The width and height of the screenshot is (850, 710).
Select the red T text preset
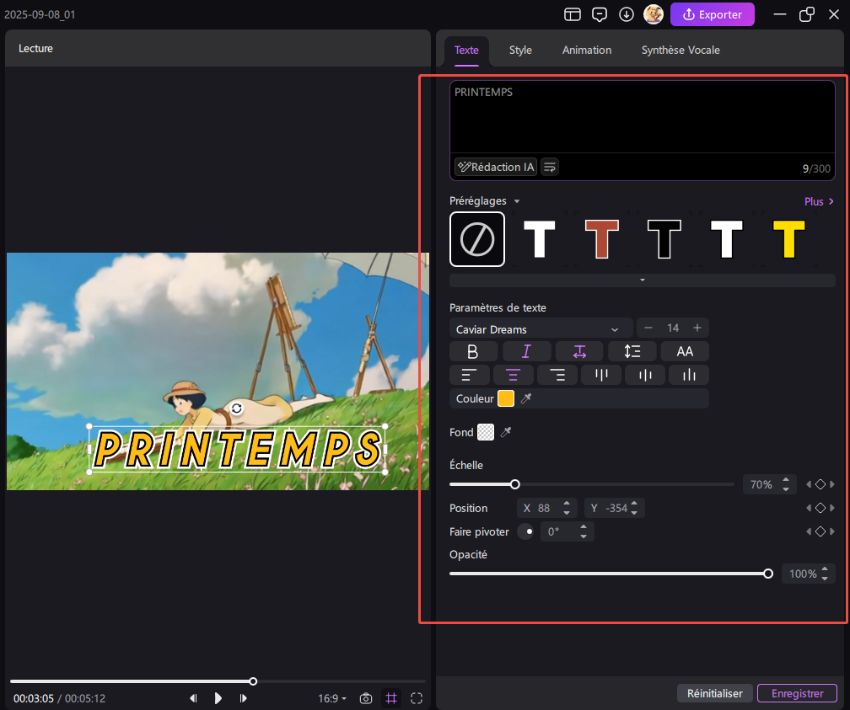[602, 239]
